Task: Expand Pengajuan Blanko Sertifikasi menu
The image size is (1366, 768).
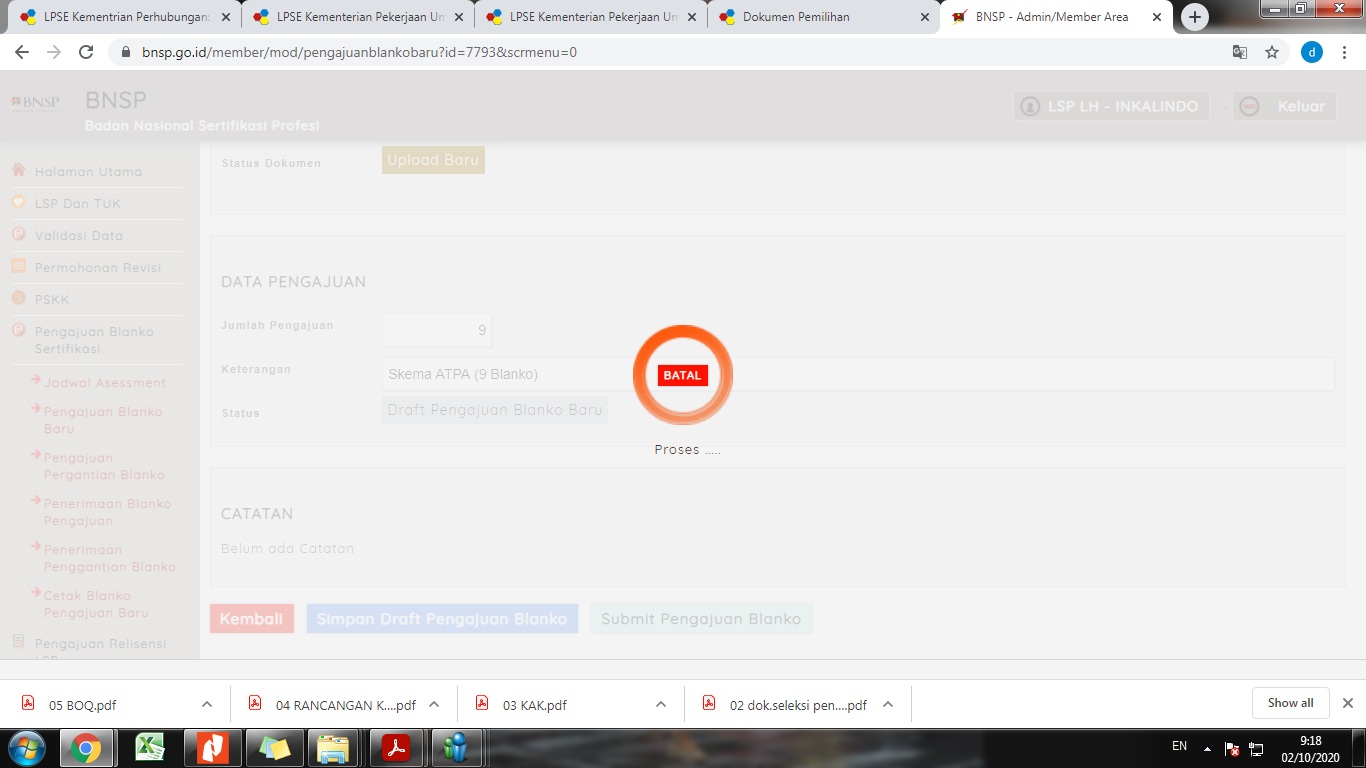Action: pyautogui.click(x=94, y=340)
